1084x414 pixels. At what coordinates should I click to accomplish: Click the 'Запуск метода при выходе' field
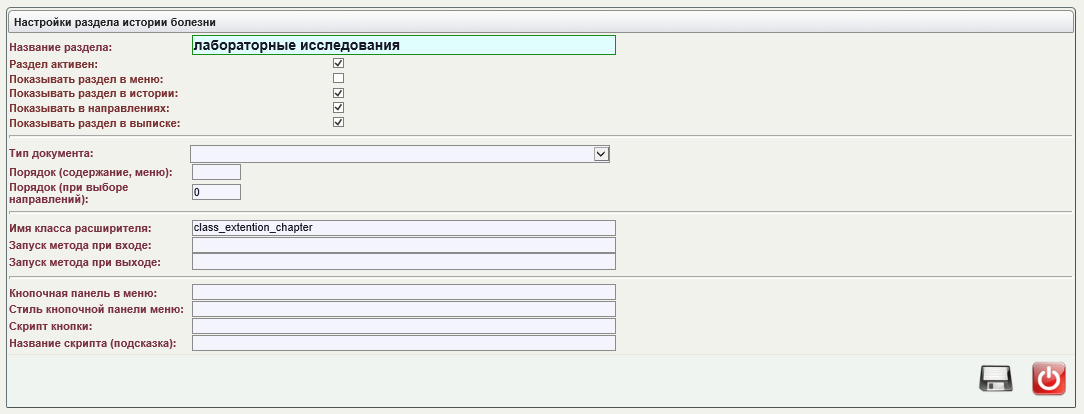click(403, 262)
